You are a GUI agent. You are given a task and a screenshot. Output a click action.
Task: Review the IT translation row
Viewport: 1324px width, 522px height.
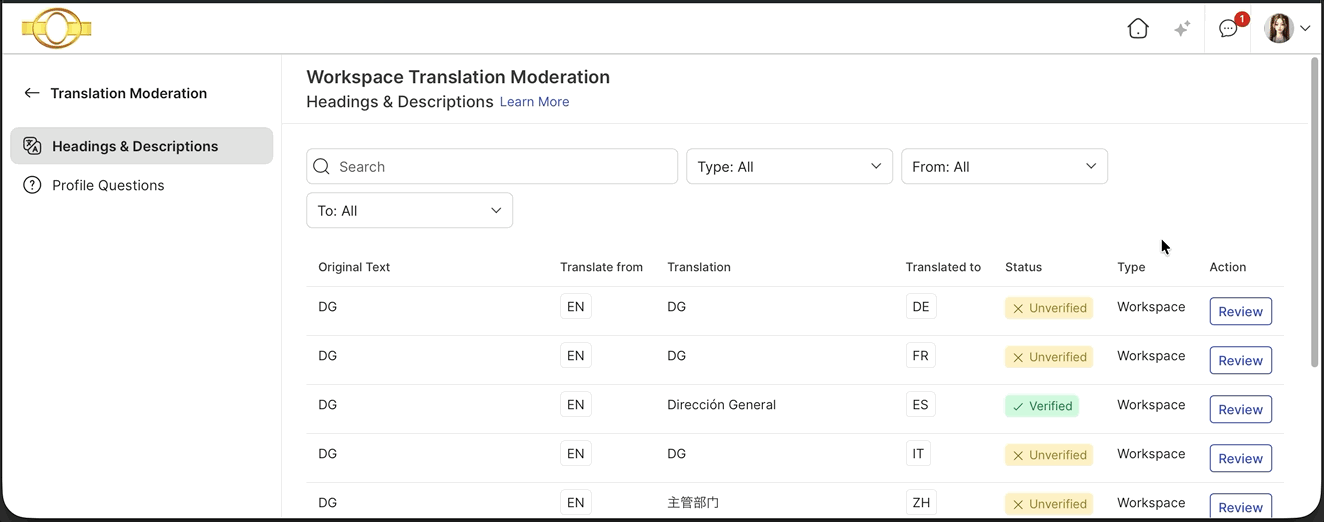pyautogui.click(x=1240, y=458)
